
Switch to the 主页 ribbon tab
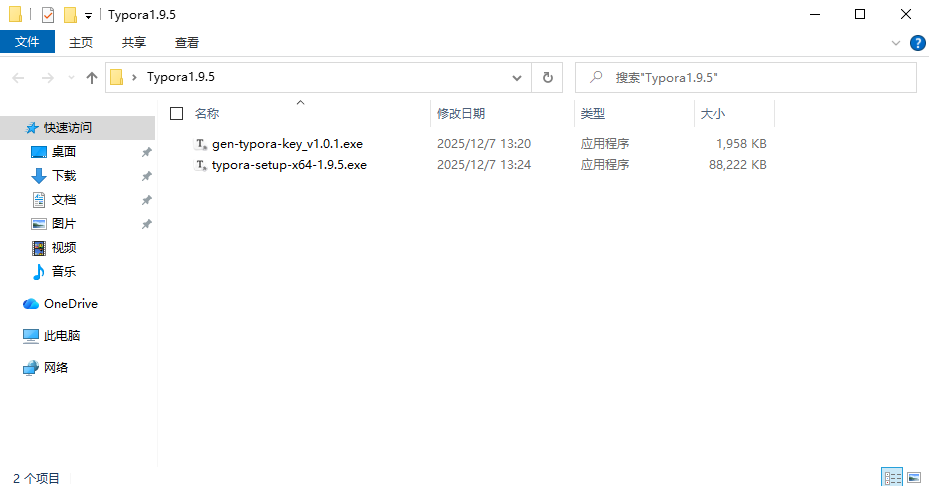81,43
